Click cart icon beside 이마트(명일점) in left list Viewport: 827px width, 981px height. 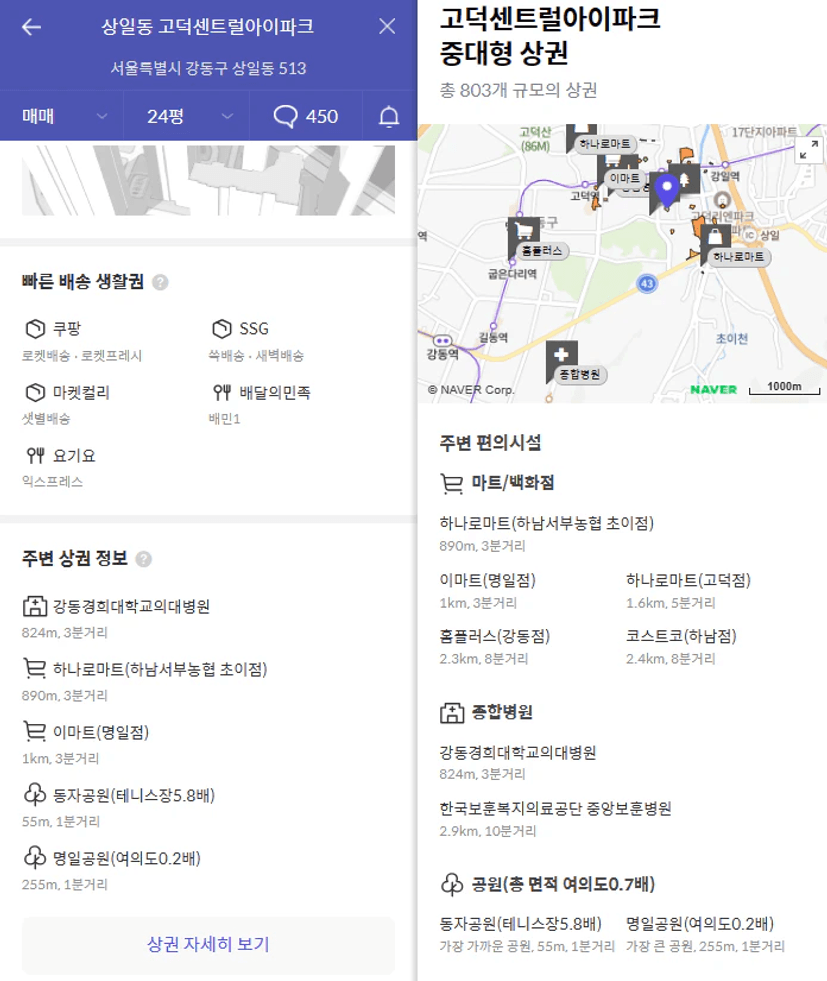pos(35,731)
